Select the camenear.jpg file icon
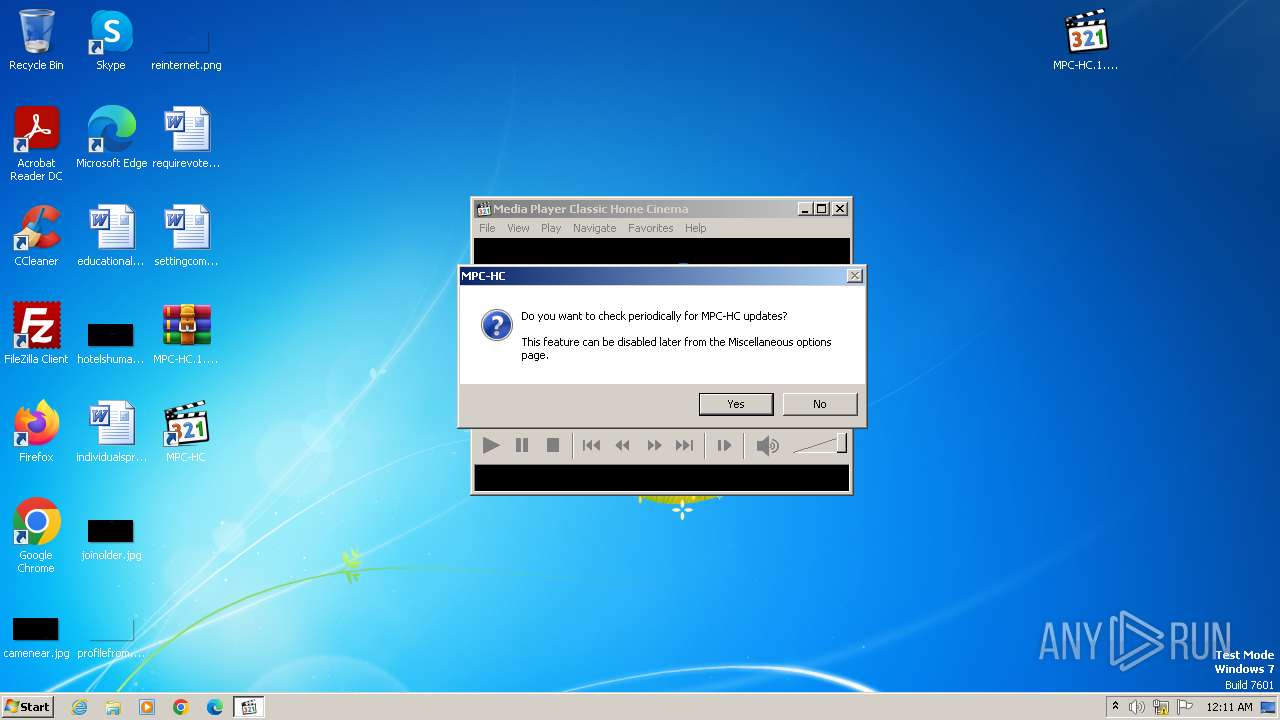This screenshot has width=1280, height=720. click(x=36, y=636)
